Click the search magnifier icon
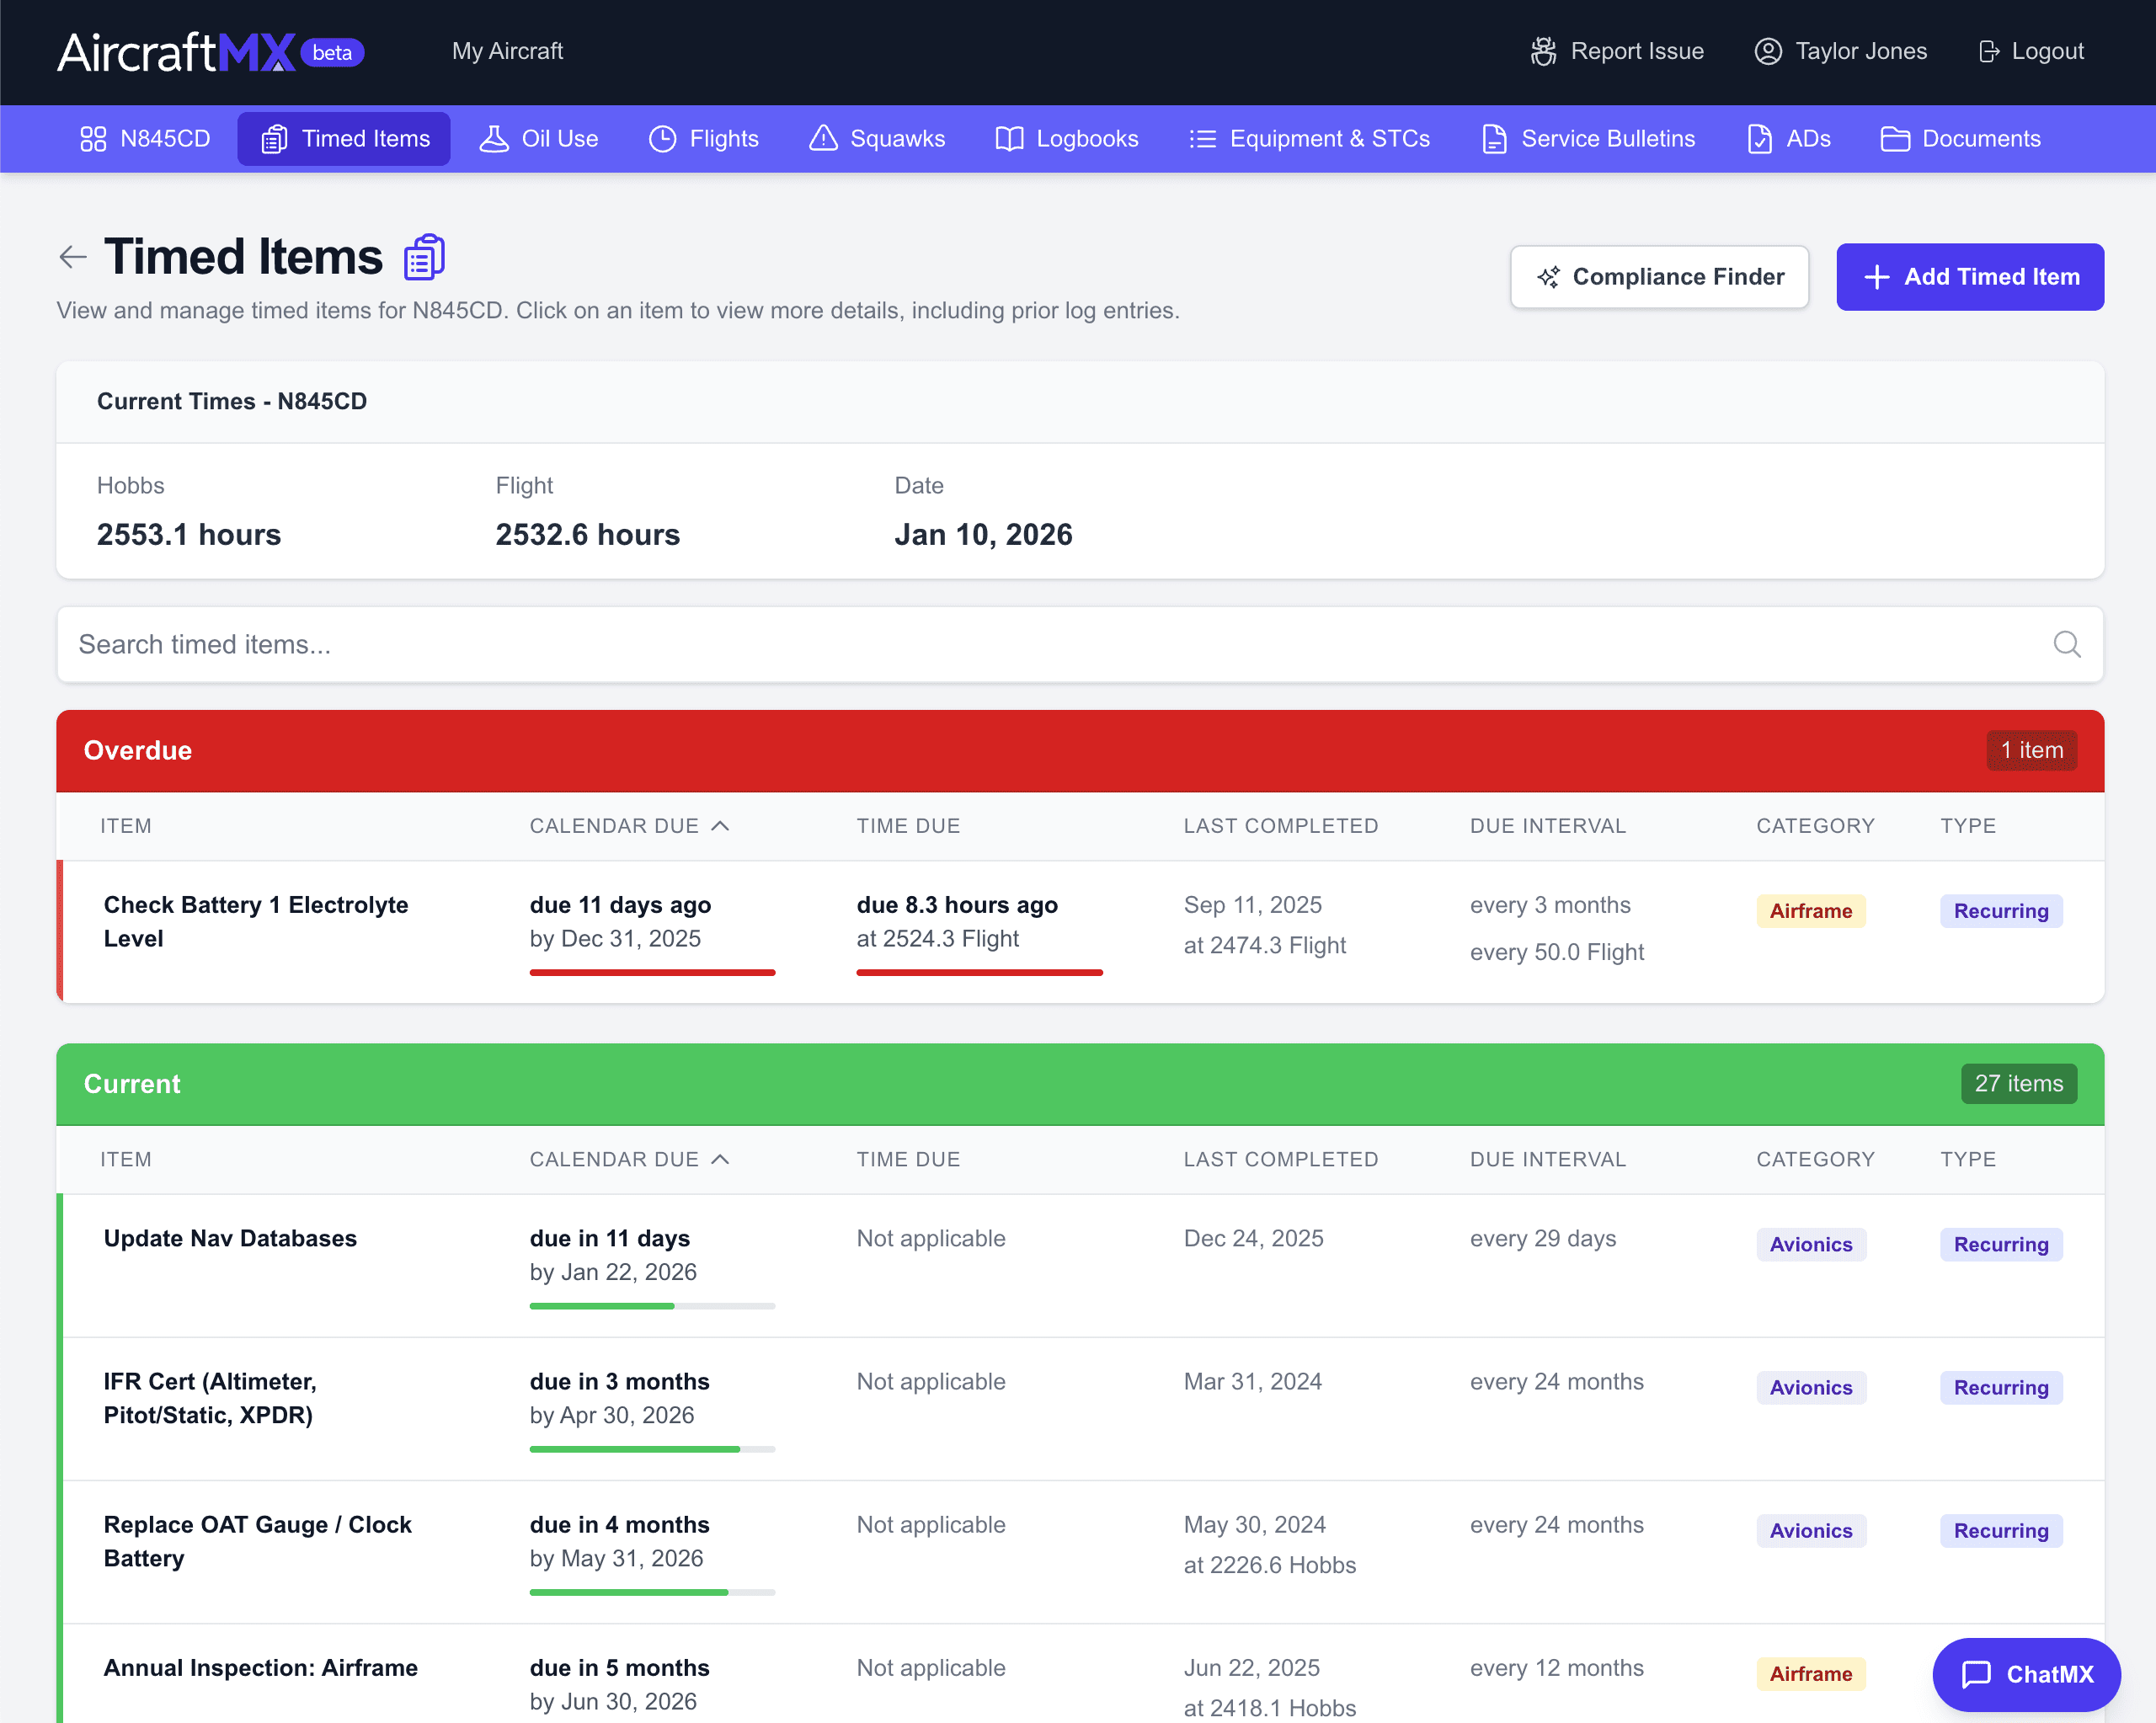The height and width of the screenshot is (1723, 2156). tap(2066, 644)
